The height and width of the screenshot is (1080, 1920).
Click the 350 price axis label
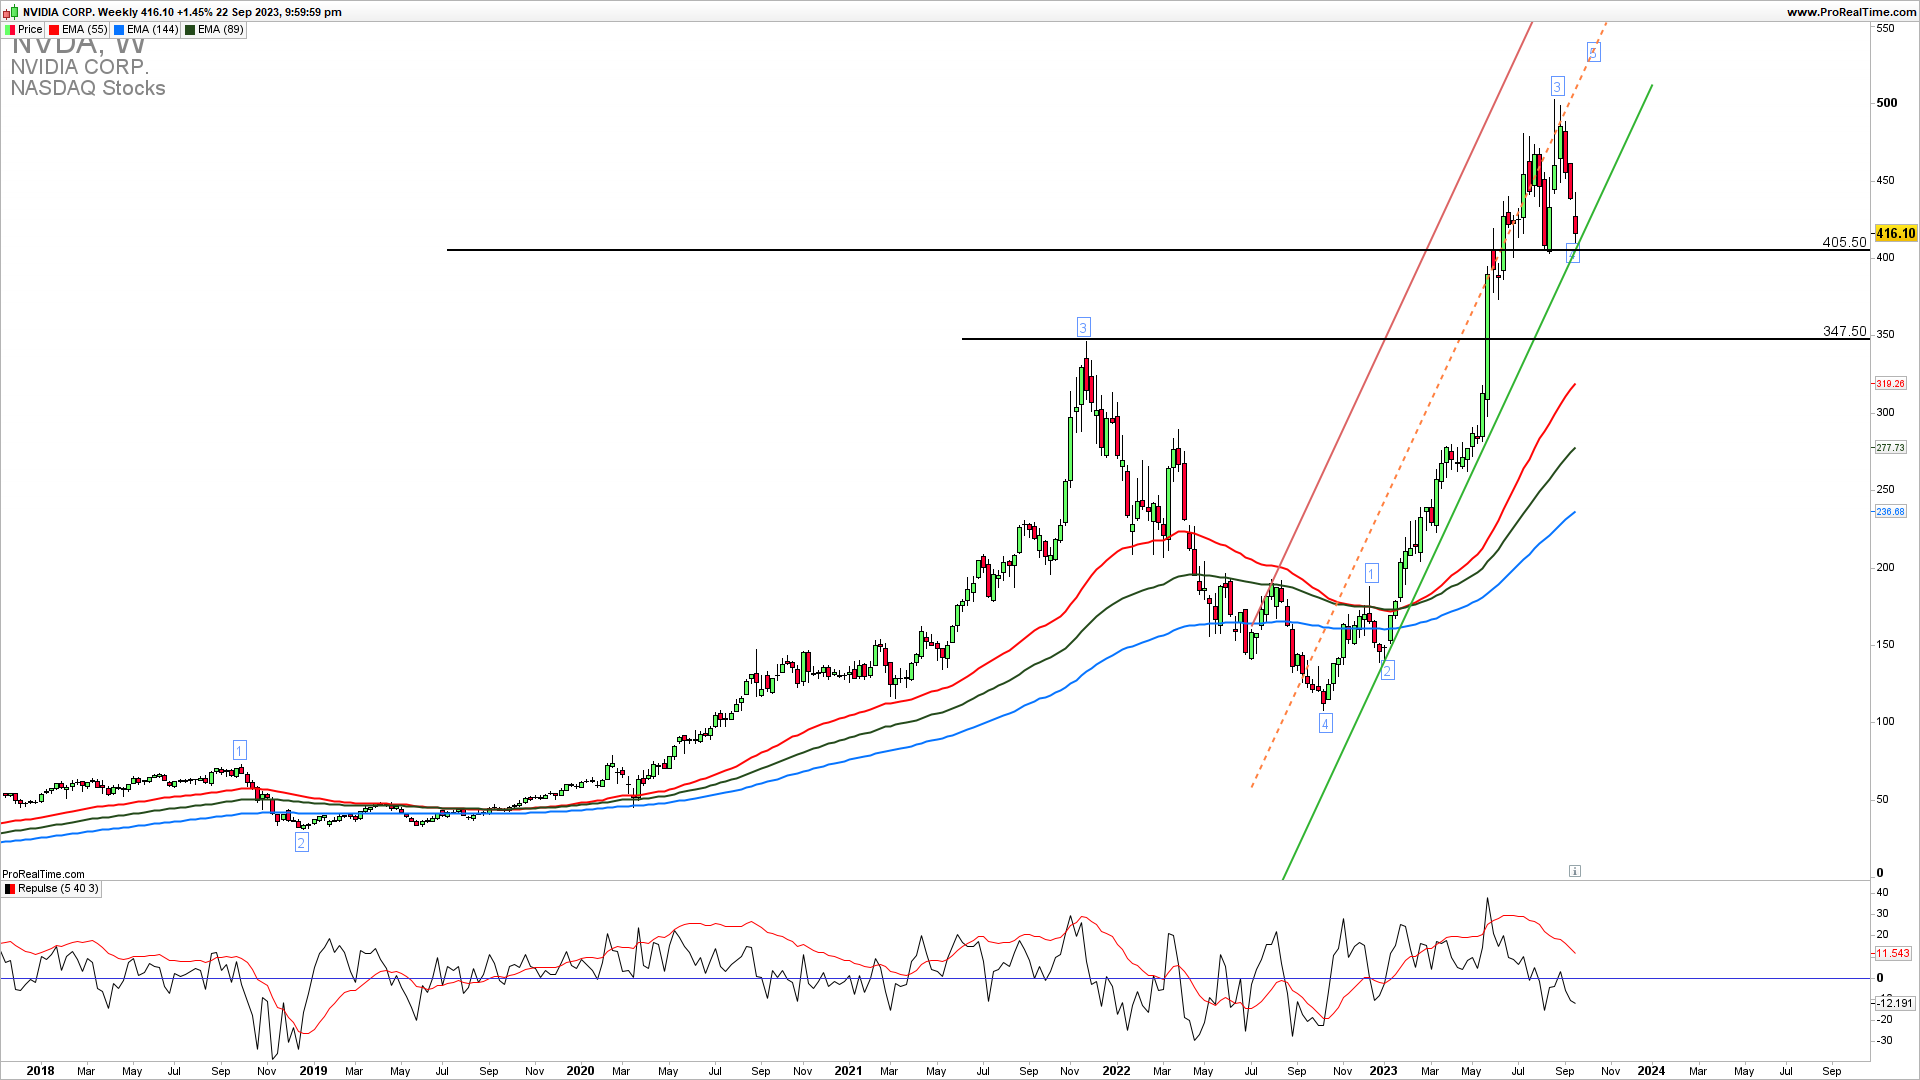[1885, 335]
